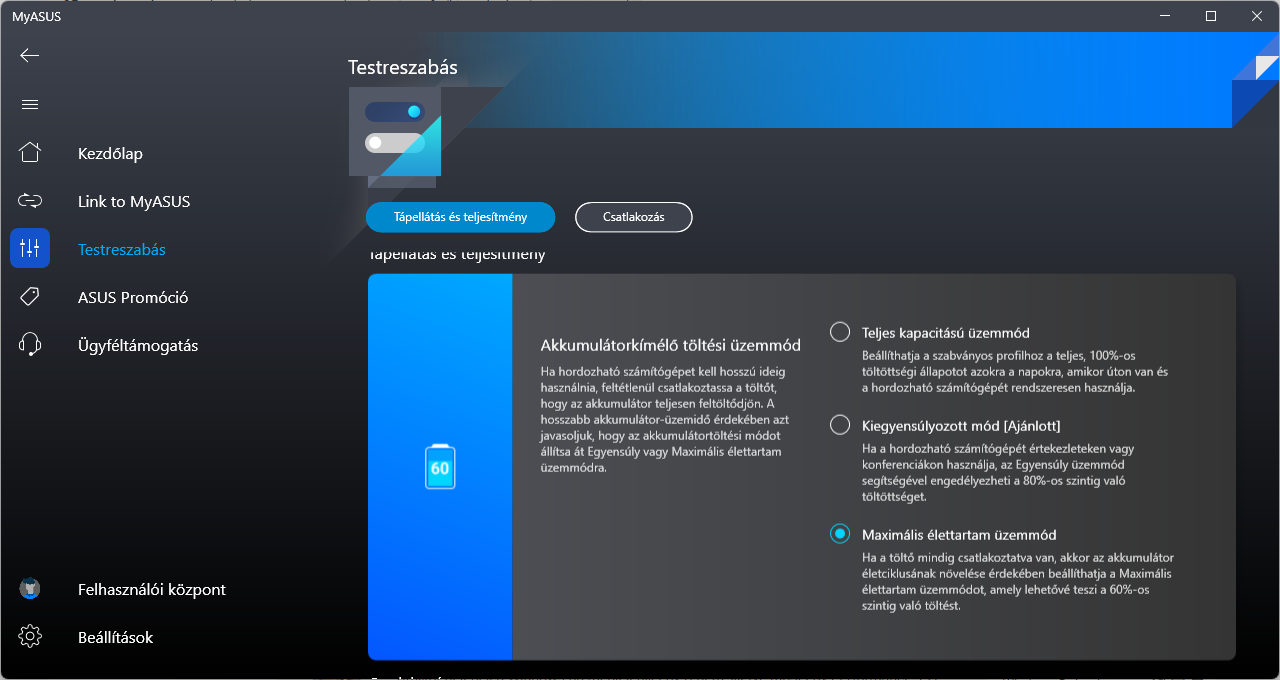The height and width of the screenshot is (680, 1280).
Task: Go to Testreszabás in sidebar
Action: click(x=122, y=249)
